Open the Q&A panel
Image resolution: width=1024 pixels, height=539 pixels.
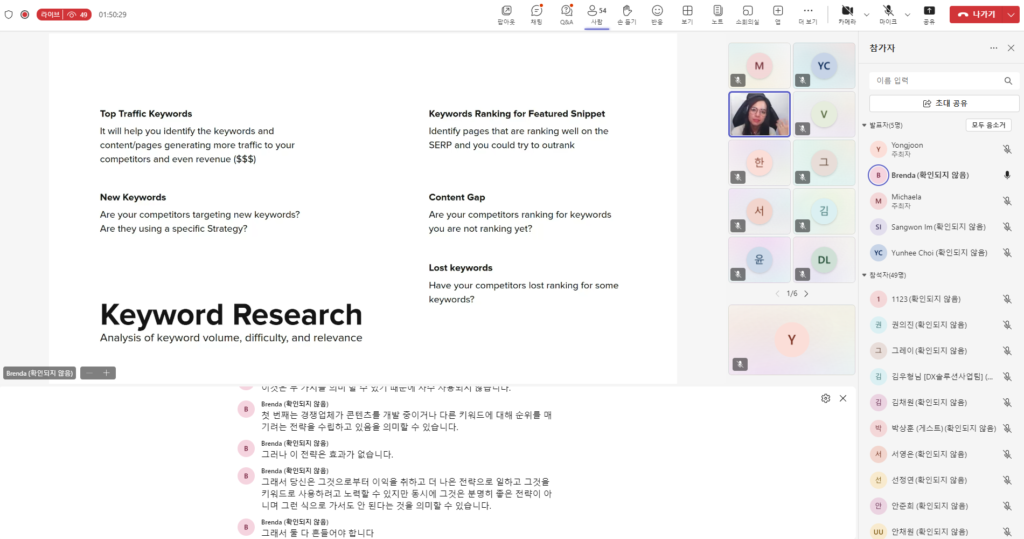point(566,14)
